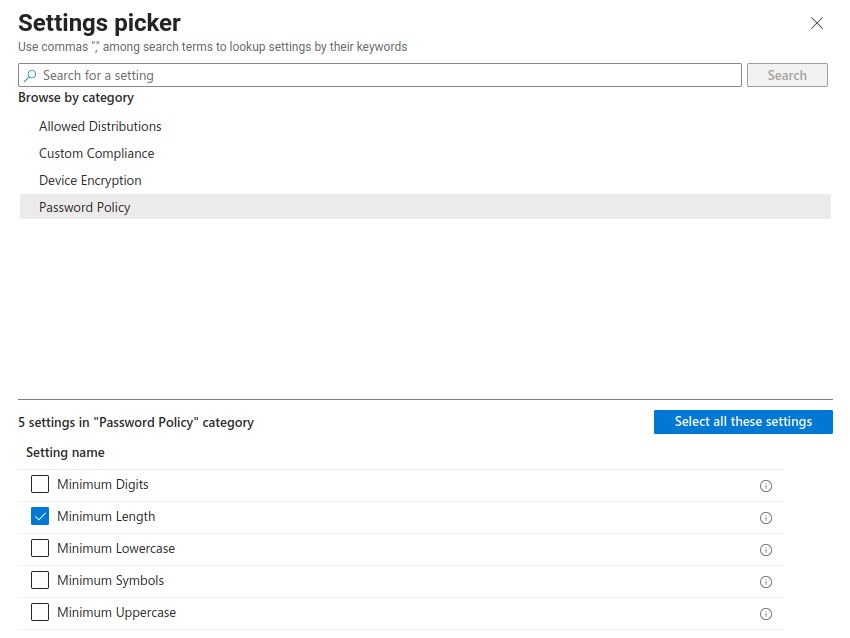Browse the Allowed Distributions category
This screenshot has width=850, height=638.
pos(100,127)
